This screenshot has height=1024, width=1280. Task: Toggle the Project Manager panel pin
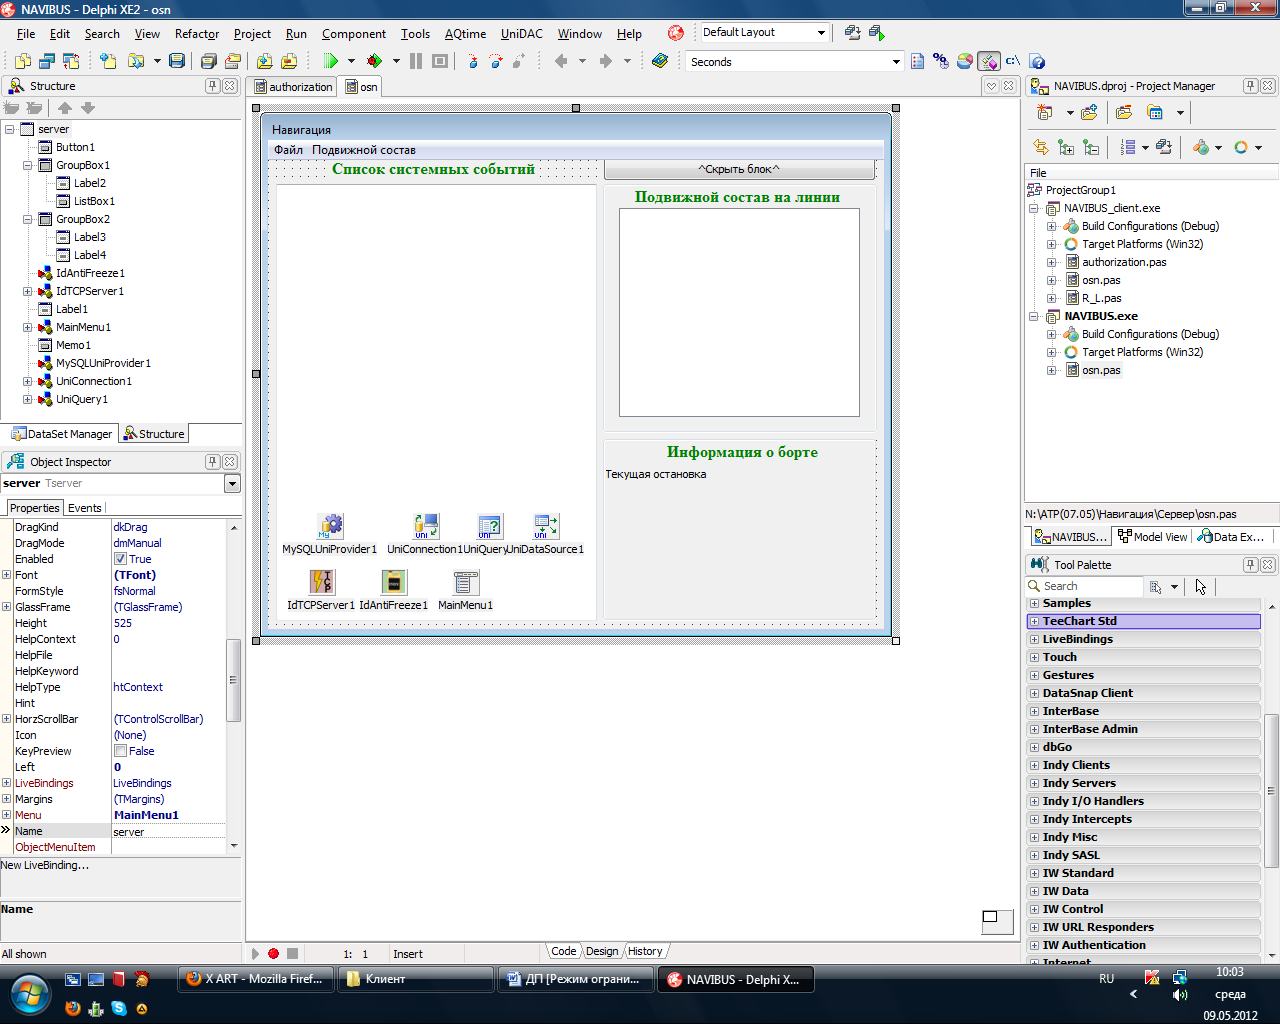tap(1250, 86)
